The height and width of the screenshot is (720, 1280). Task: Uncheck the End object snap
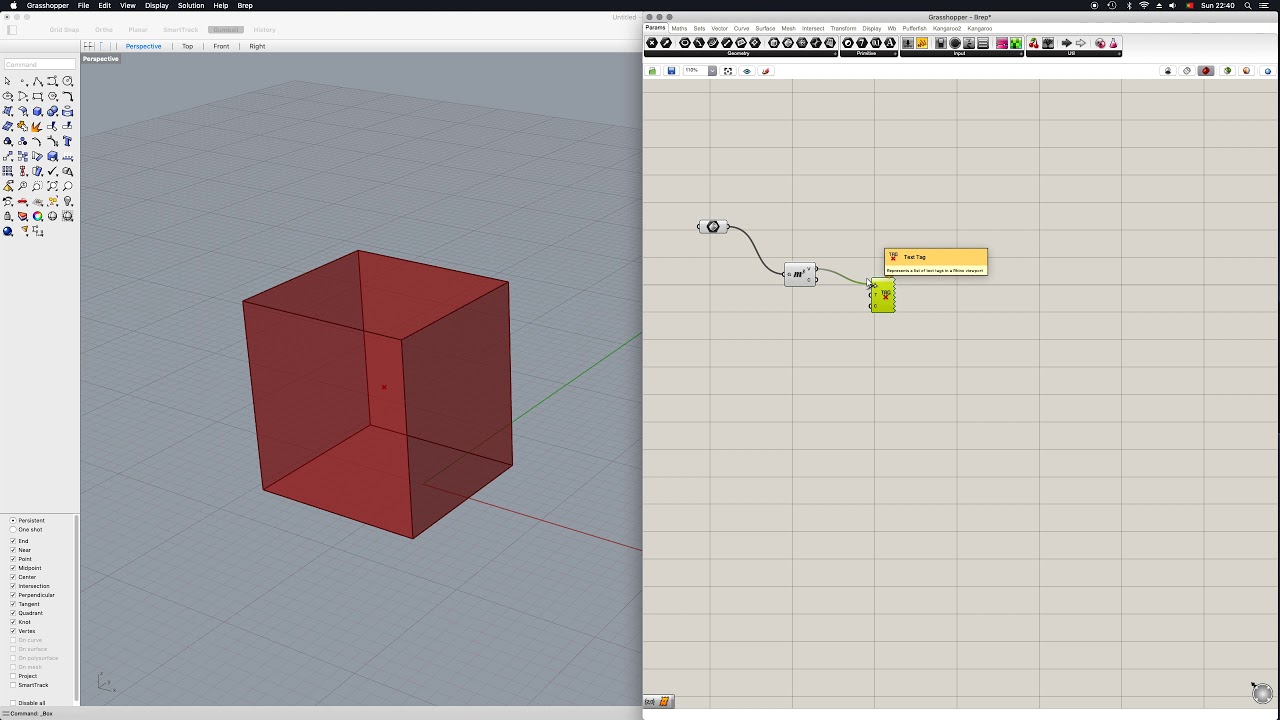click(x=13, y=541)
